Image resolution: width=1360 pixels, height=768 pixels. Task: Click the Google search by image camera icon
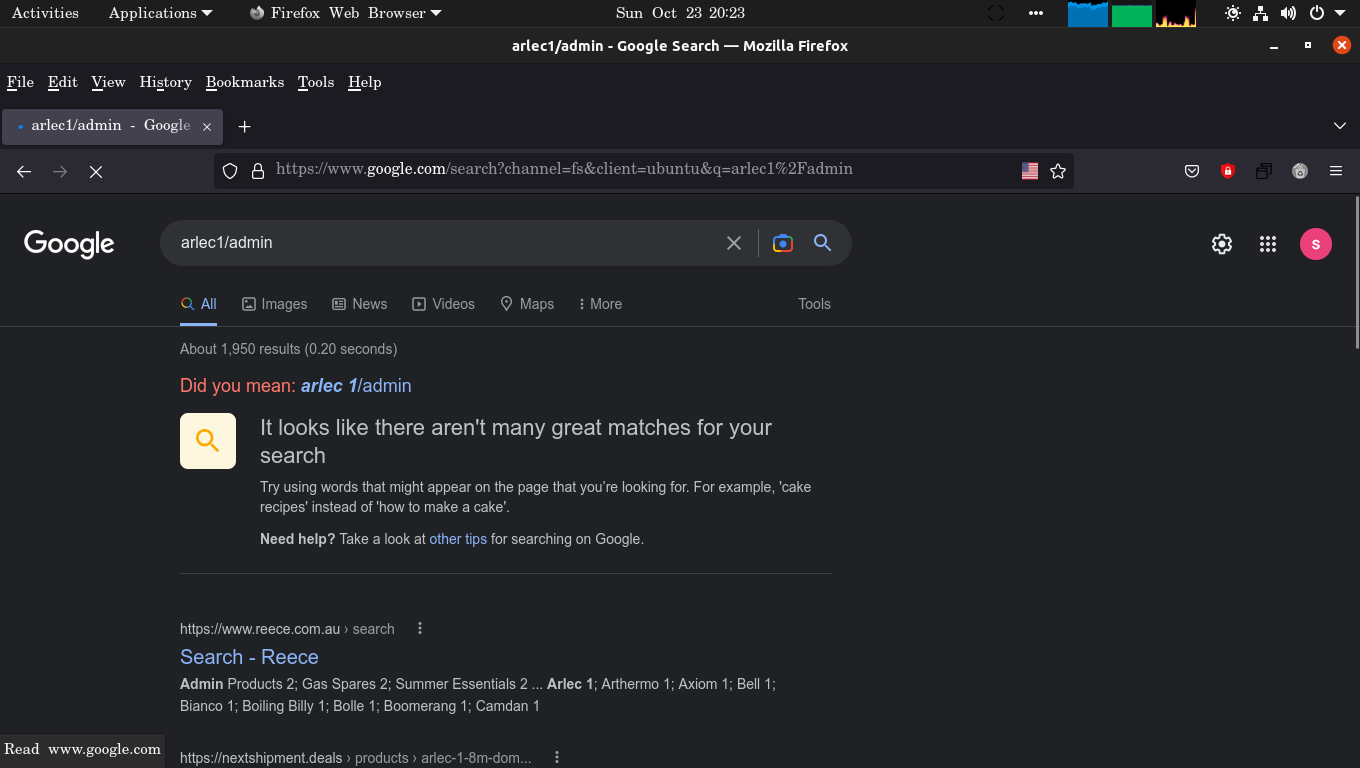(783, 243)
